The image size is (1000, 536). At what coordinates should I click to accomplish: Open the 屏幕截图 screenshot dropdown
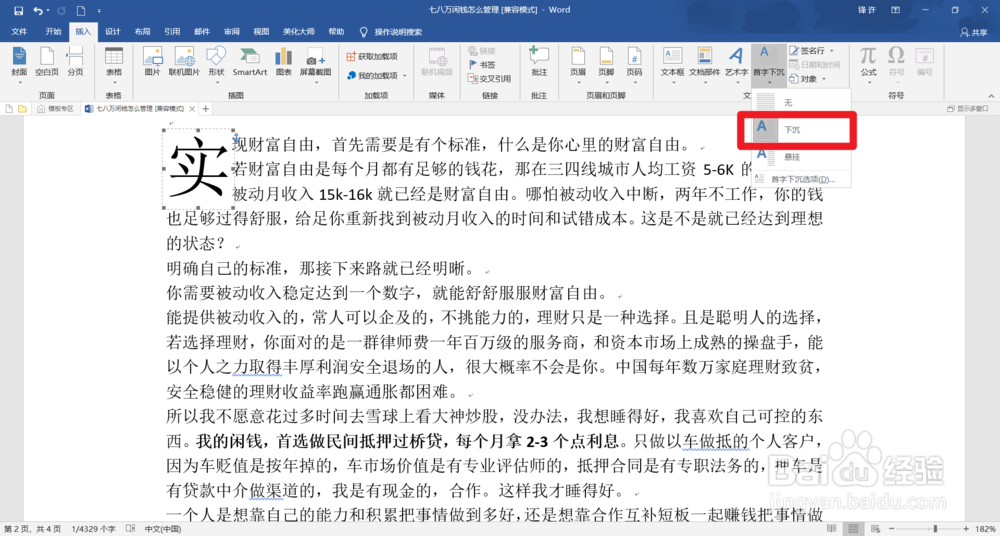[316, 65]
